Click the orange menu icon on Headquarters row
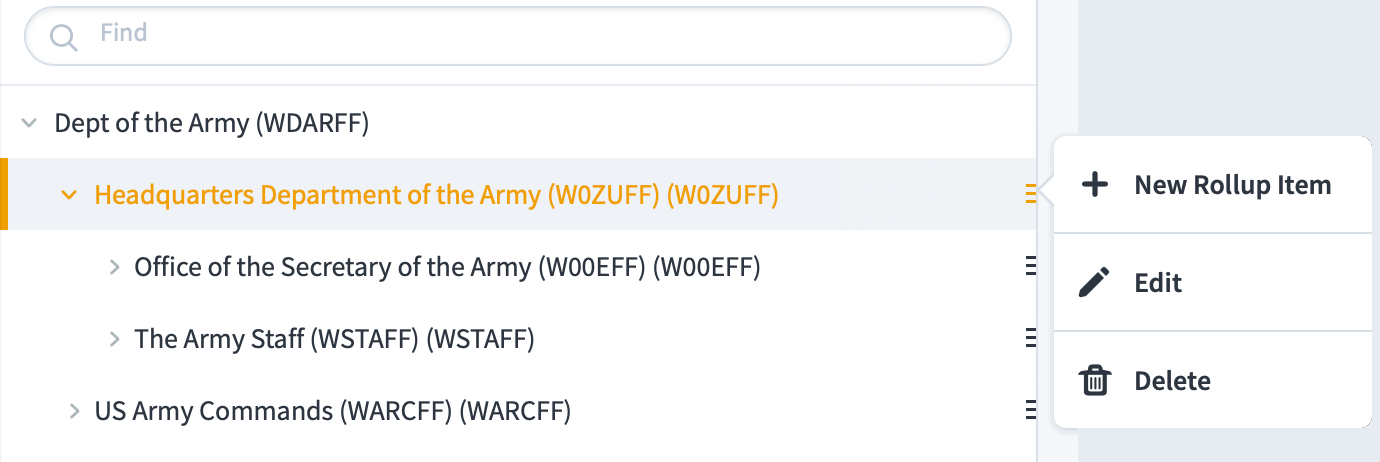 tap(1030, 195)
